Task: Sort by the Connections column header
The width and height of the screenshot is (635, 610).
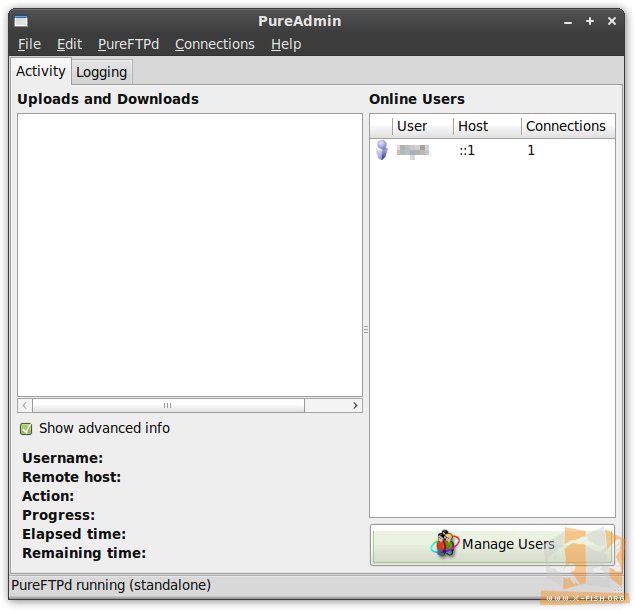Action: pos(568,126)
